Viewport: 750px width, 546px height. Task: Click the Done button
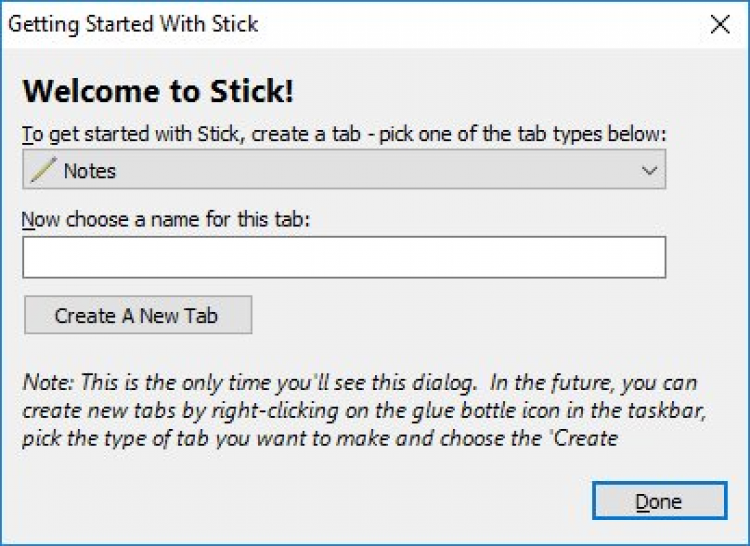pyautogui.click(x=659, y=501)
